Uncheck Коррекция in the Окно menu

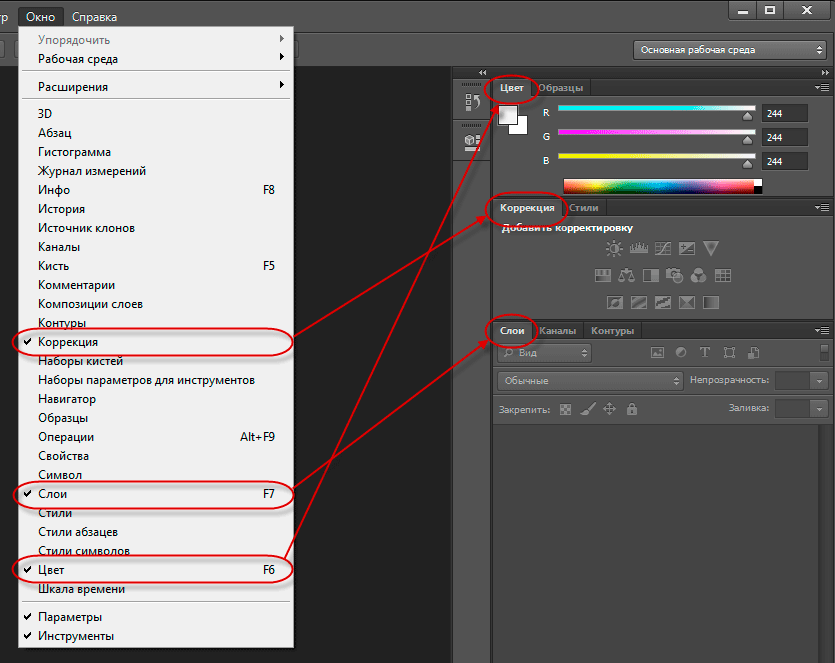(157, 342)
